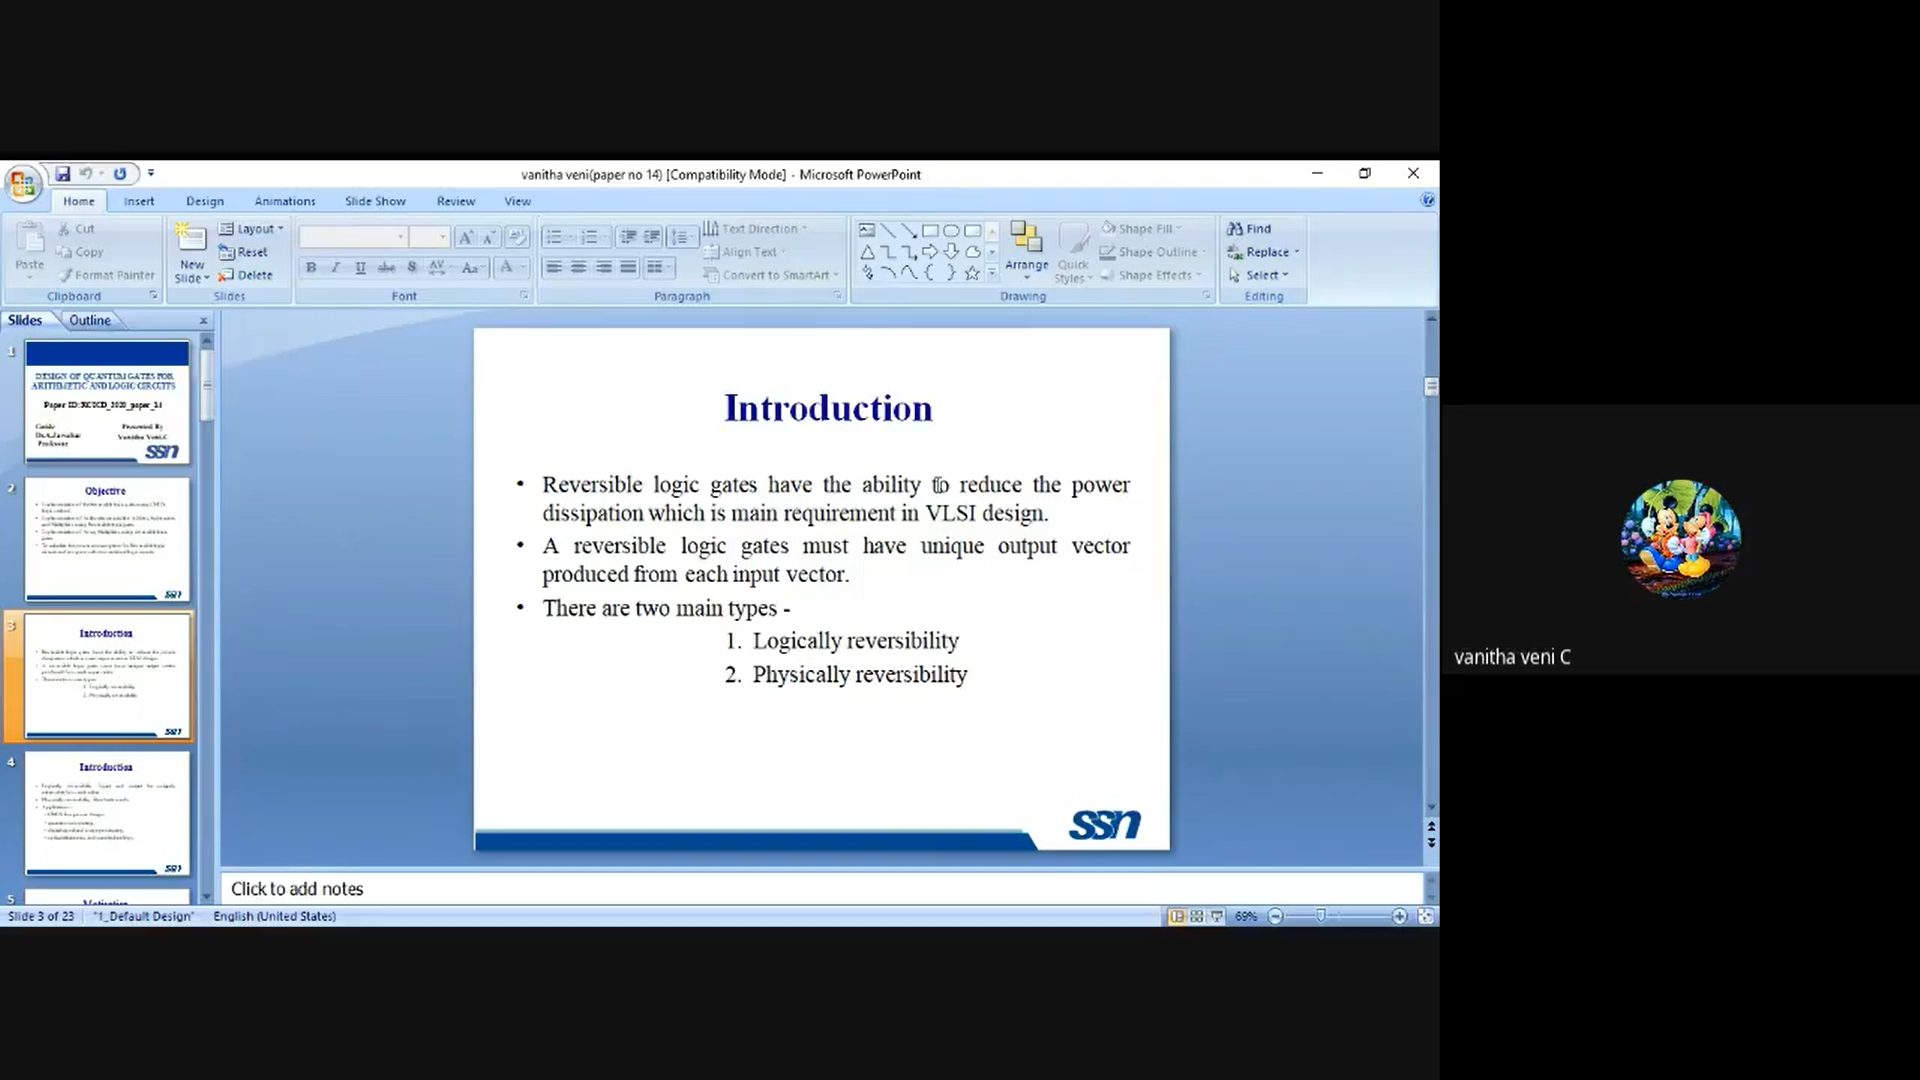This screenshot has height=1080, width=1920.
Task: Click the New Slide icon
Action: (x=190, y=240)
